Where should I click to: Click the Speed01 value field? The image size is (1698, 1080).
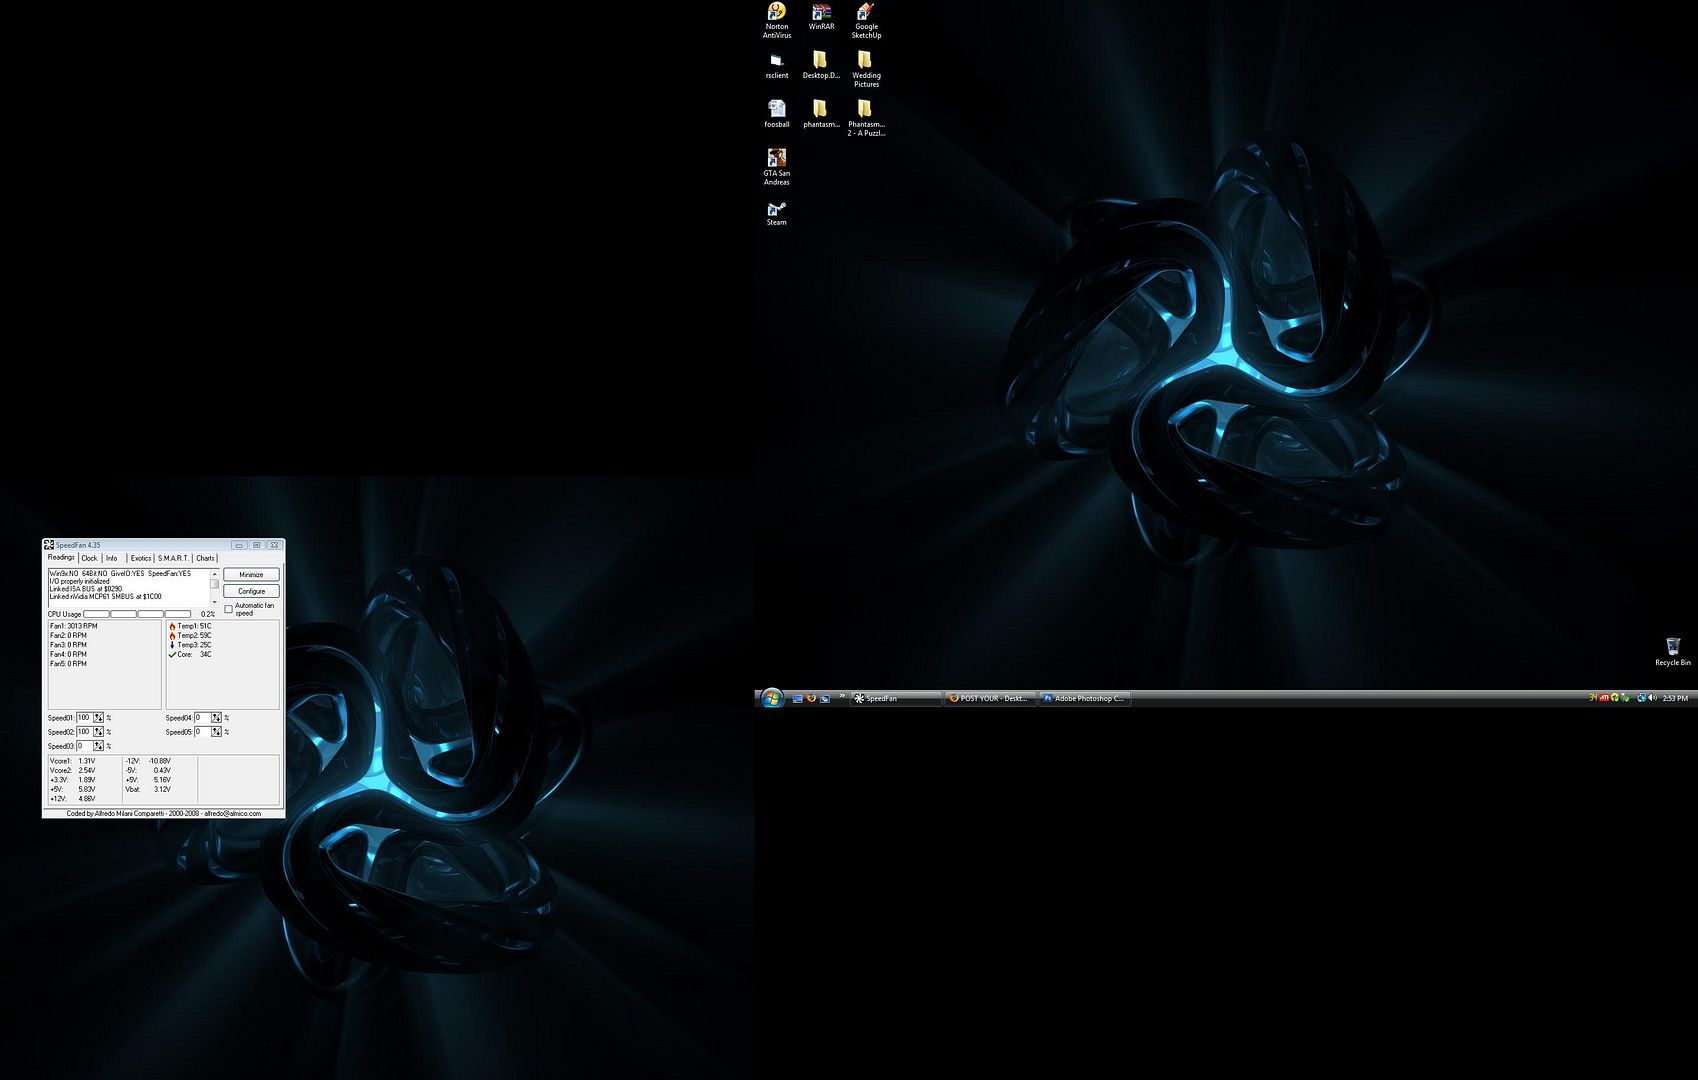coord(85,718)
